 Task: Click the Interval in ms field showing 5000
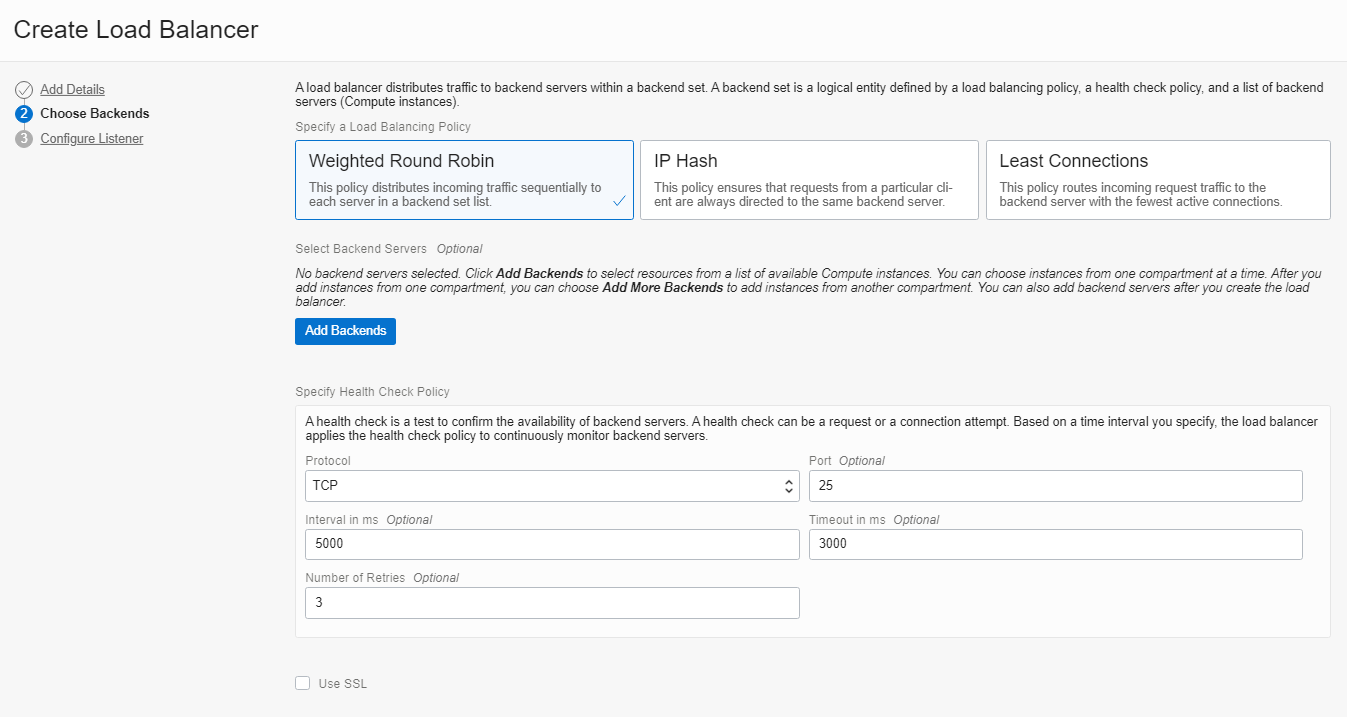pos(551,544)
